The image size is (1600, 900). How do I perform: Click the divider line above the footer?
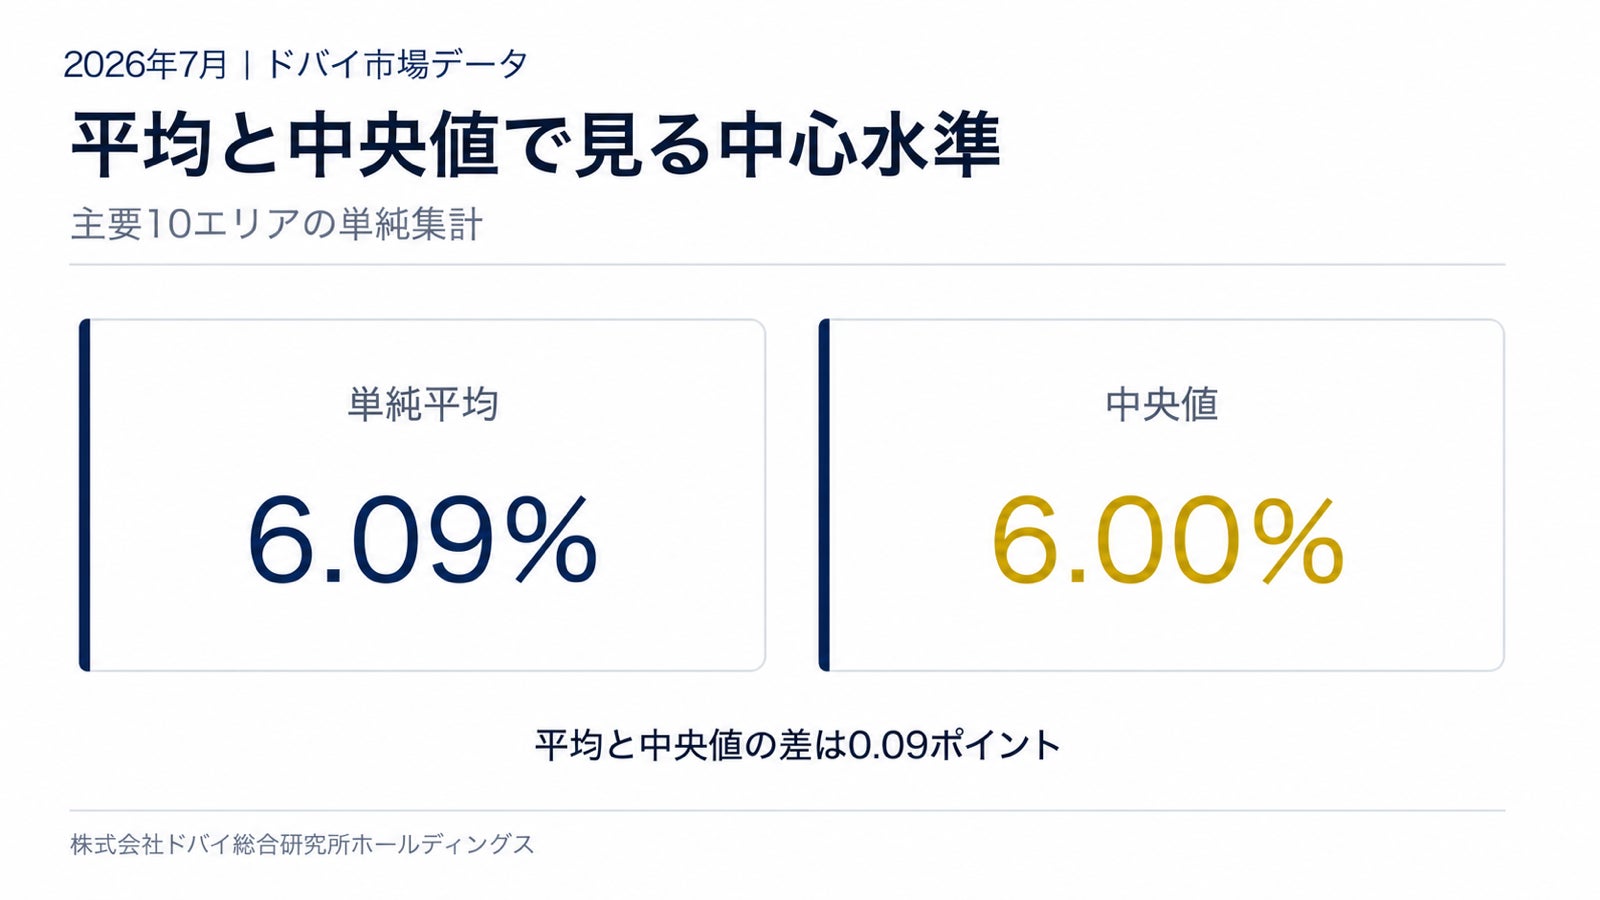pyautogui.click(x=787, y=811)
